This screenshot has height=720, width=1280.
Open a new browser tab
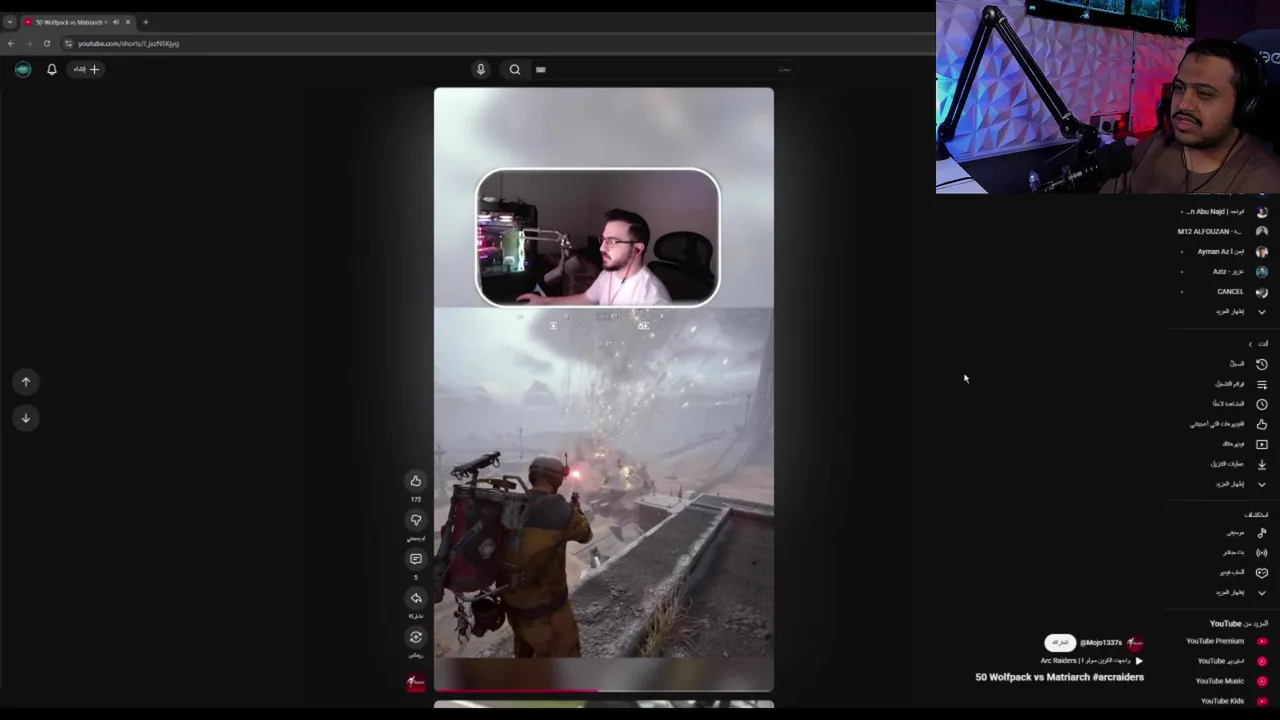point(145,22)
